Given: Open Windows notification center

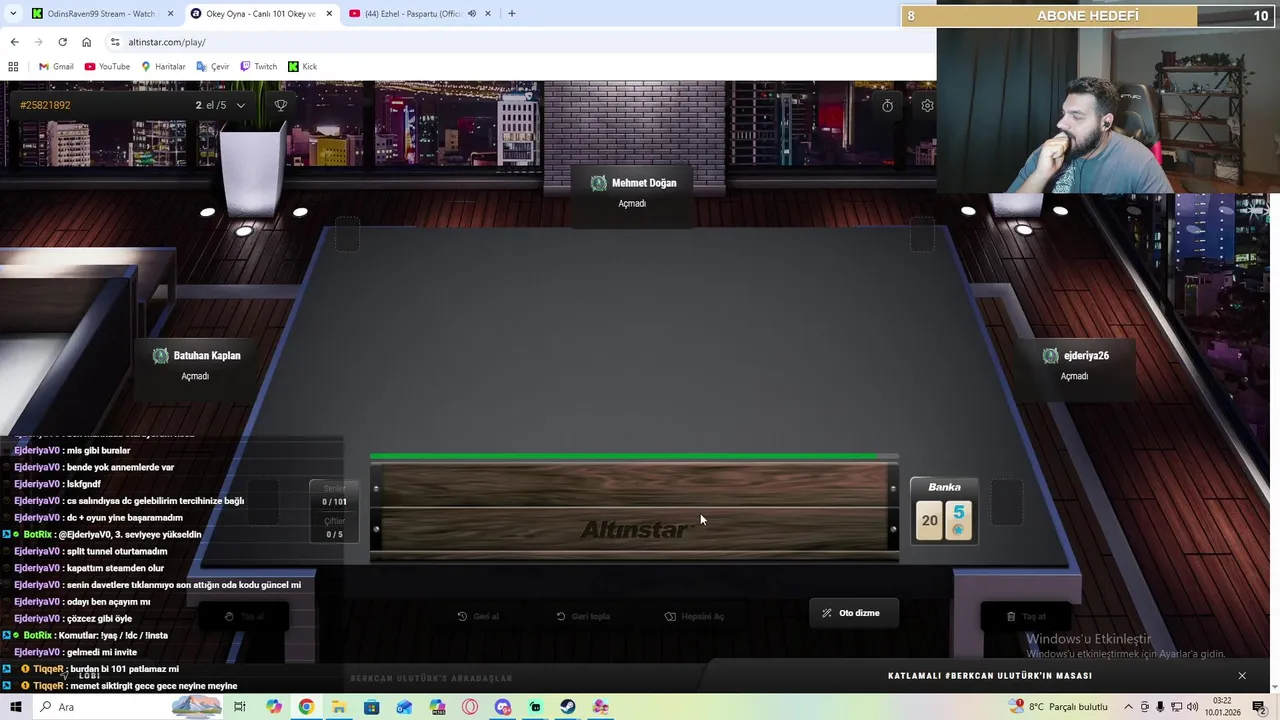Looking at the screenshot, I should (x=1259, y=707).
